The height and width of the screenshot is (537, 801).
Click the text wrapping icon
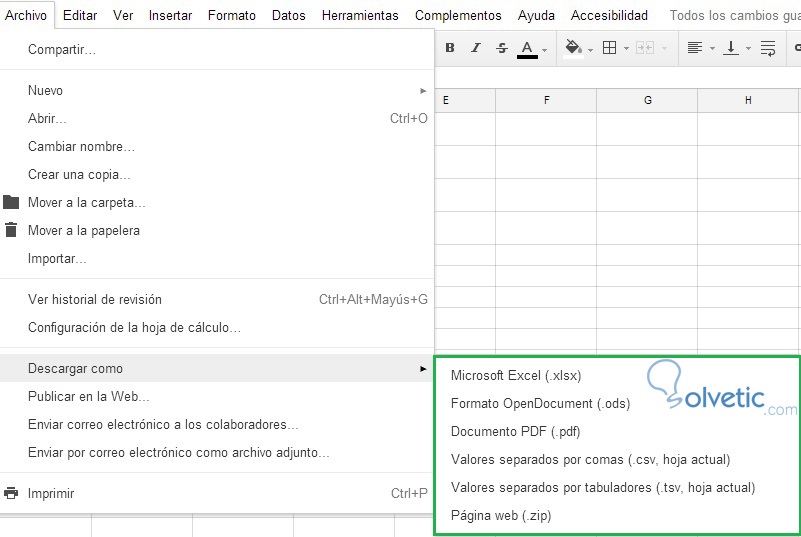[768, 48]
